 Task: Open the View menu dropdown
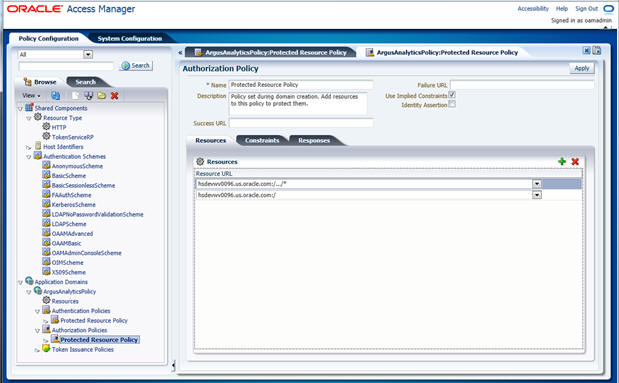31,96
